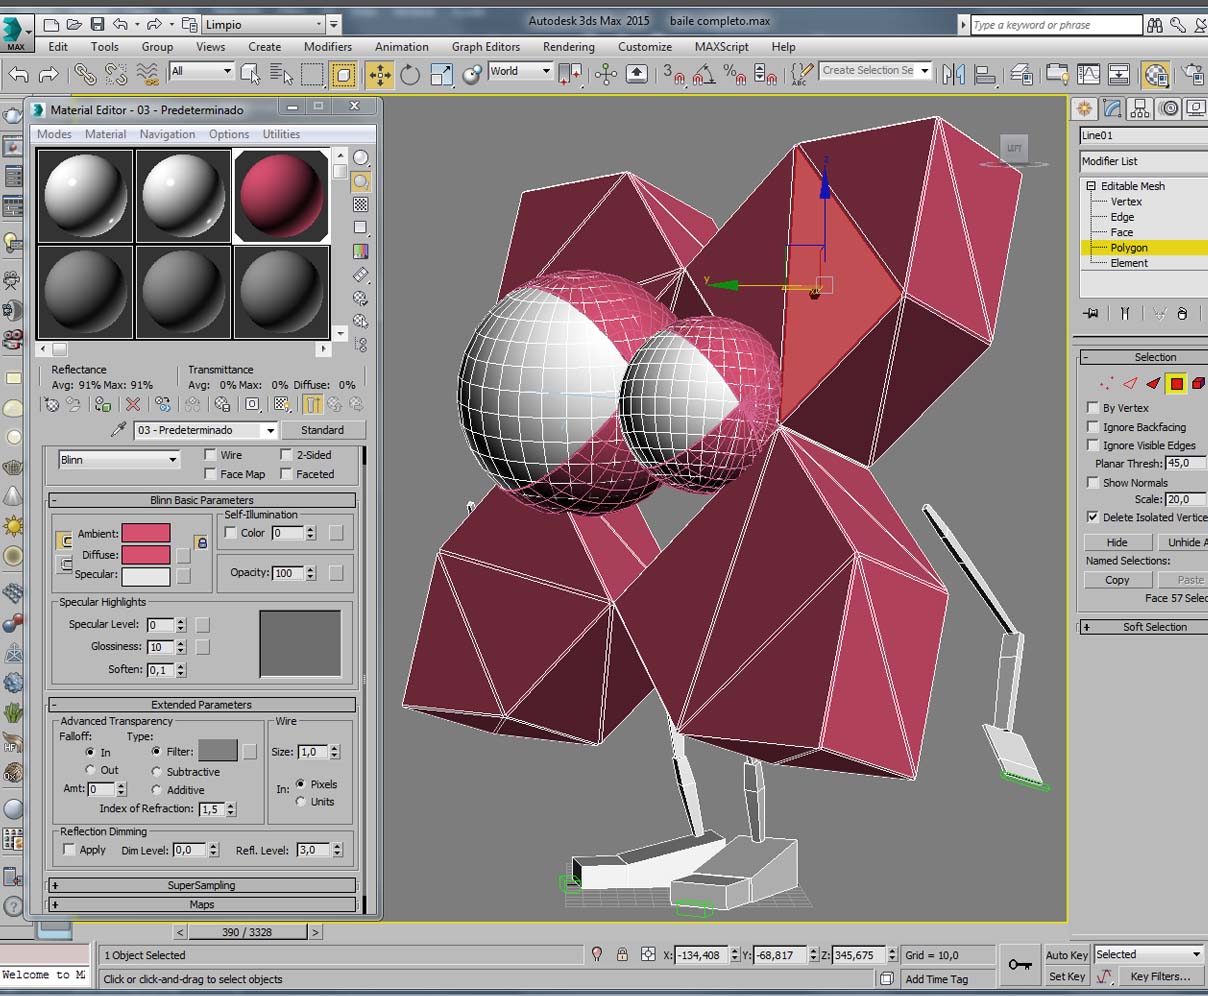Open the Blinn shader type dropdown
Image resolution: width=1208 pixels, height=996 pixels.
coord(118,460)
